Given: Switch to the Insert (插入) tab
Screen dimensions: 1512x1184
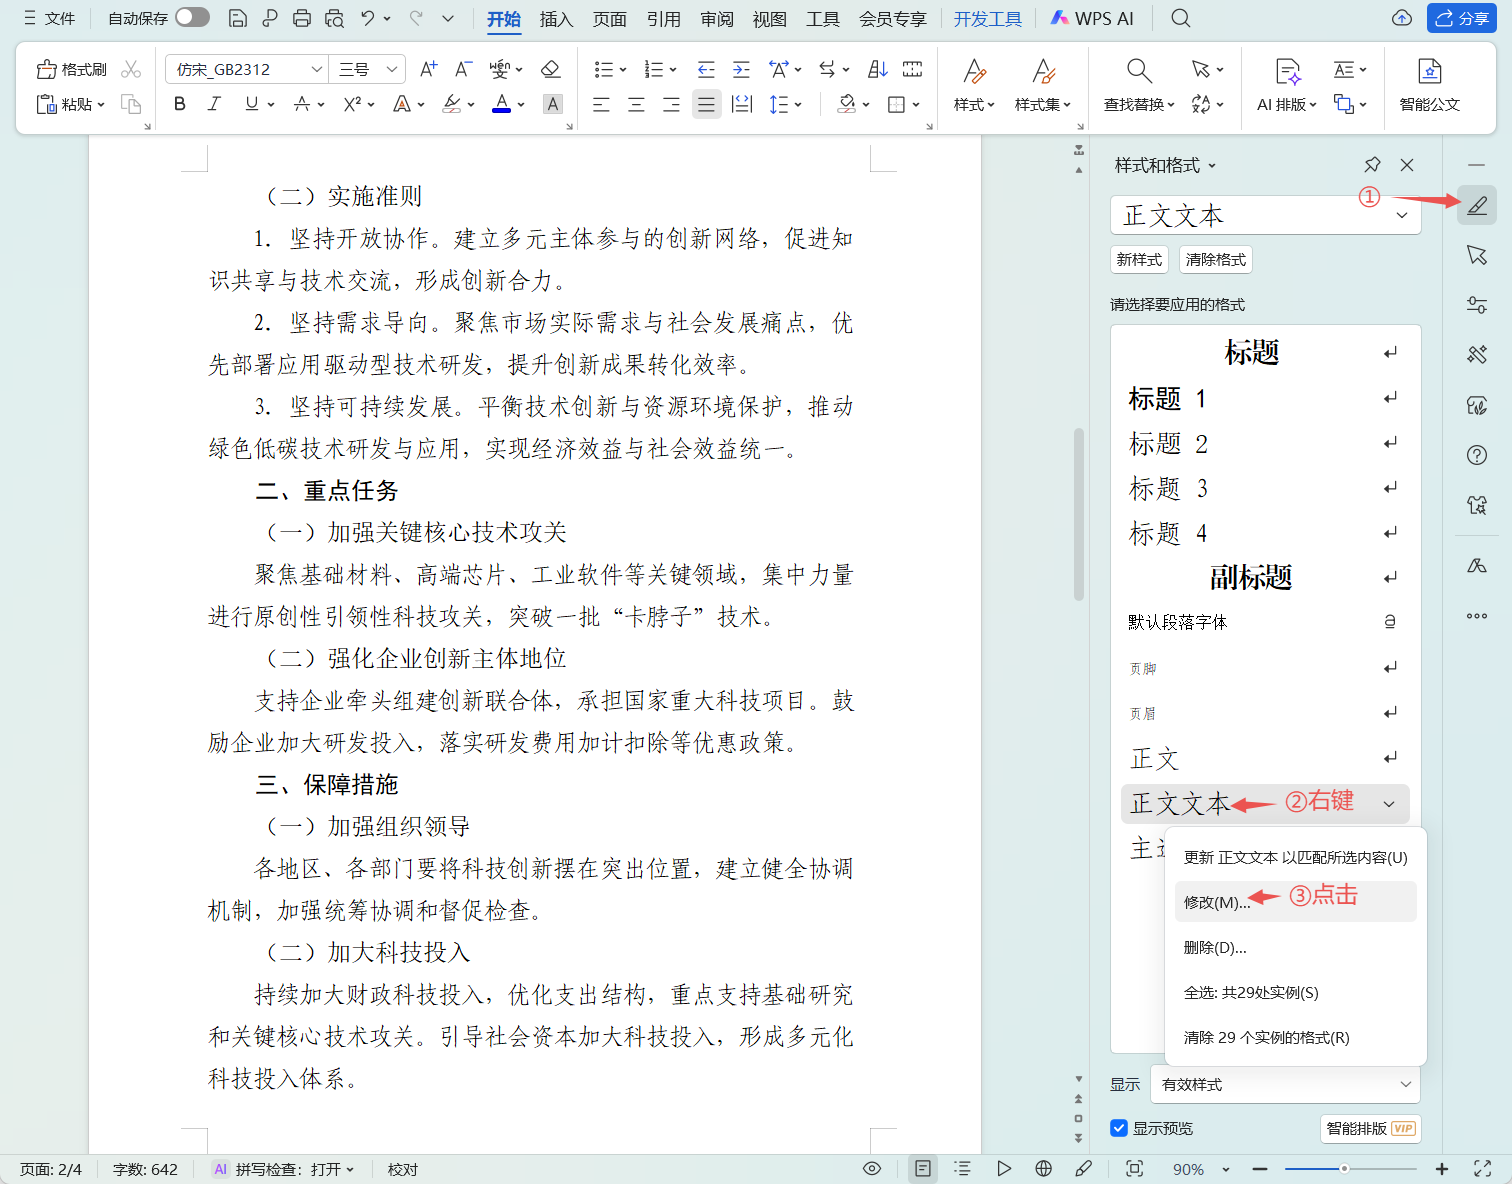Looking at the screenshot, I should [x=556, y=19].
